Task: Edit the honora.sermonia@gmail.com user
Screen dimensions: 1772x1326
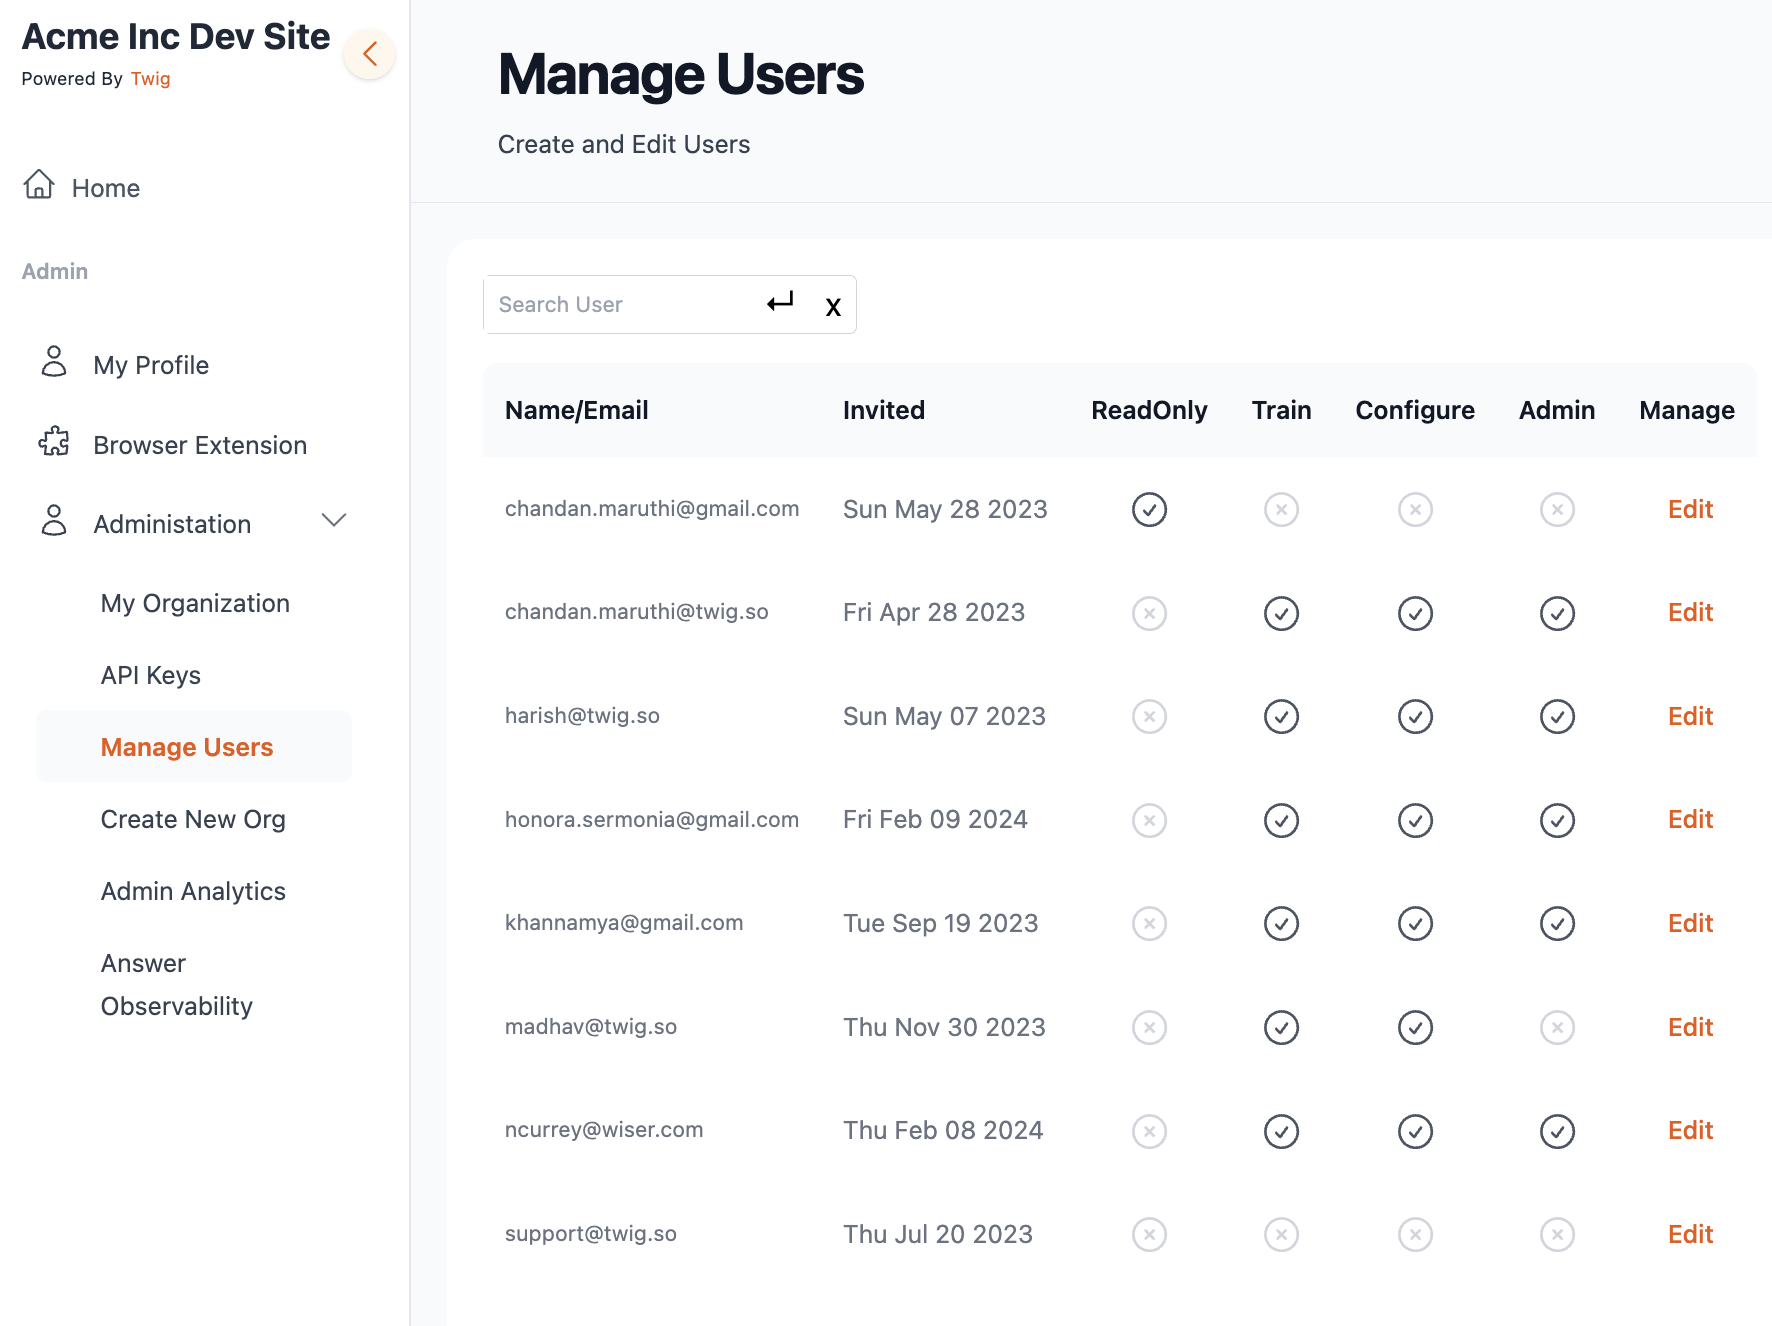Action: click(1690, 820)
